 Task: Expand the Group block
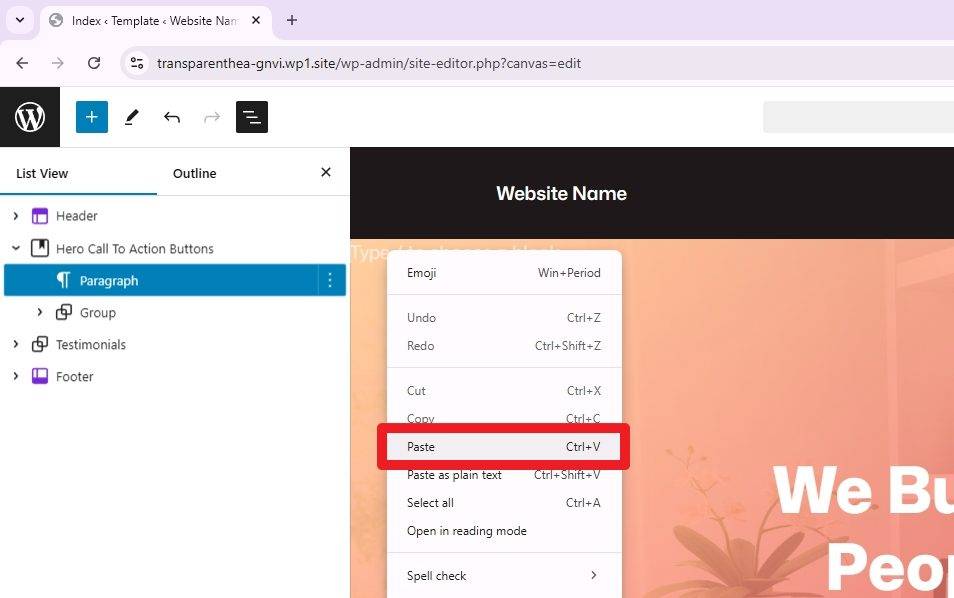point(40,313)
